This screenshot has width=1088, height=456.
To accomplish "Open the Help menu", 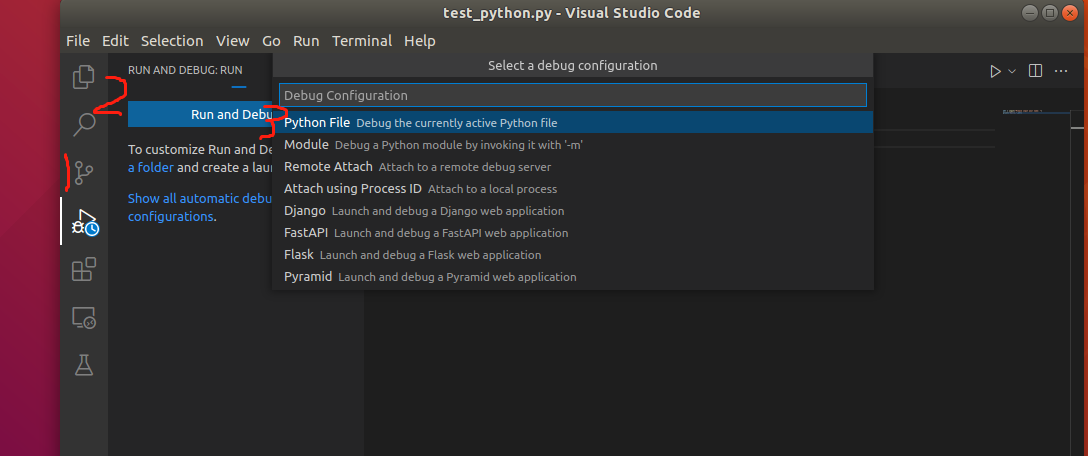I will [420, 41].
